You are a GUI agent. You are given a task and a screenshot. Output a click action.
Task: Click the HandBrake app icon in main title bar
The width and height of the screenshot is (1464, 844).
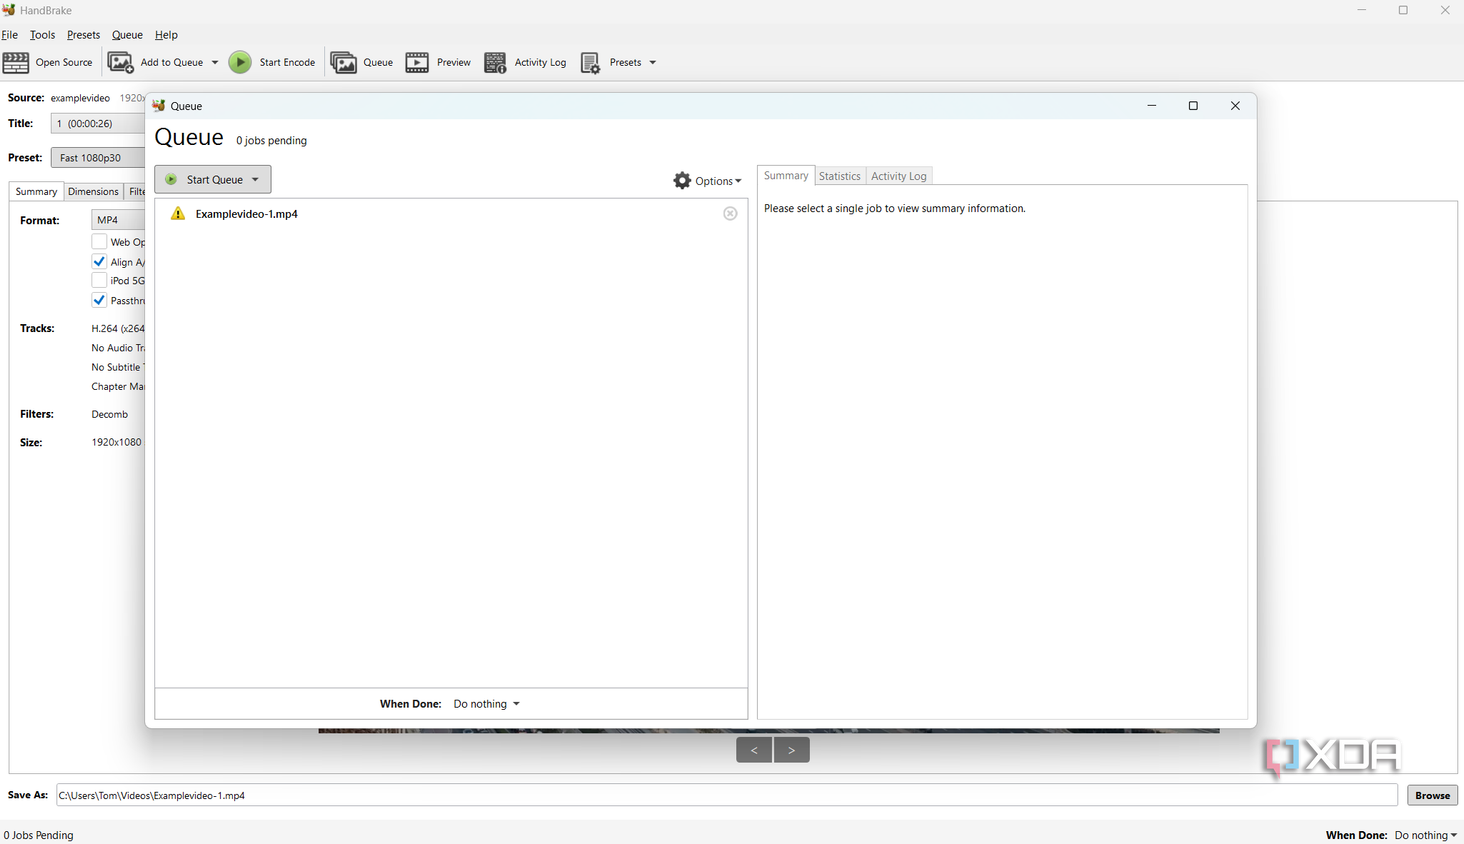click(x=9, y=10)
